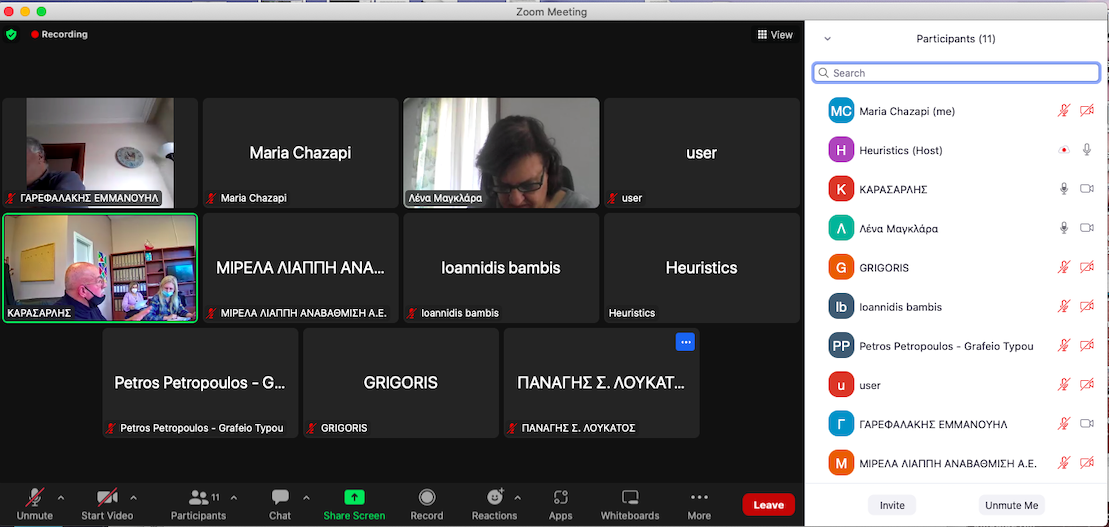The height and width of the screenshot is (527, 1109).
Task: Toggle video-off icon for Maria Chazapi row
Action: 1086,111
